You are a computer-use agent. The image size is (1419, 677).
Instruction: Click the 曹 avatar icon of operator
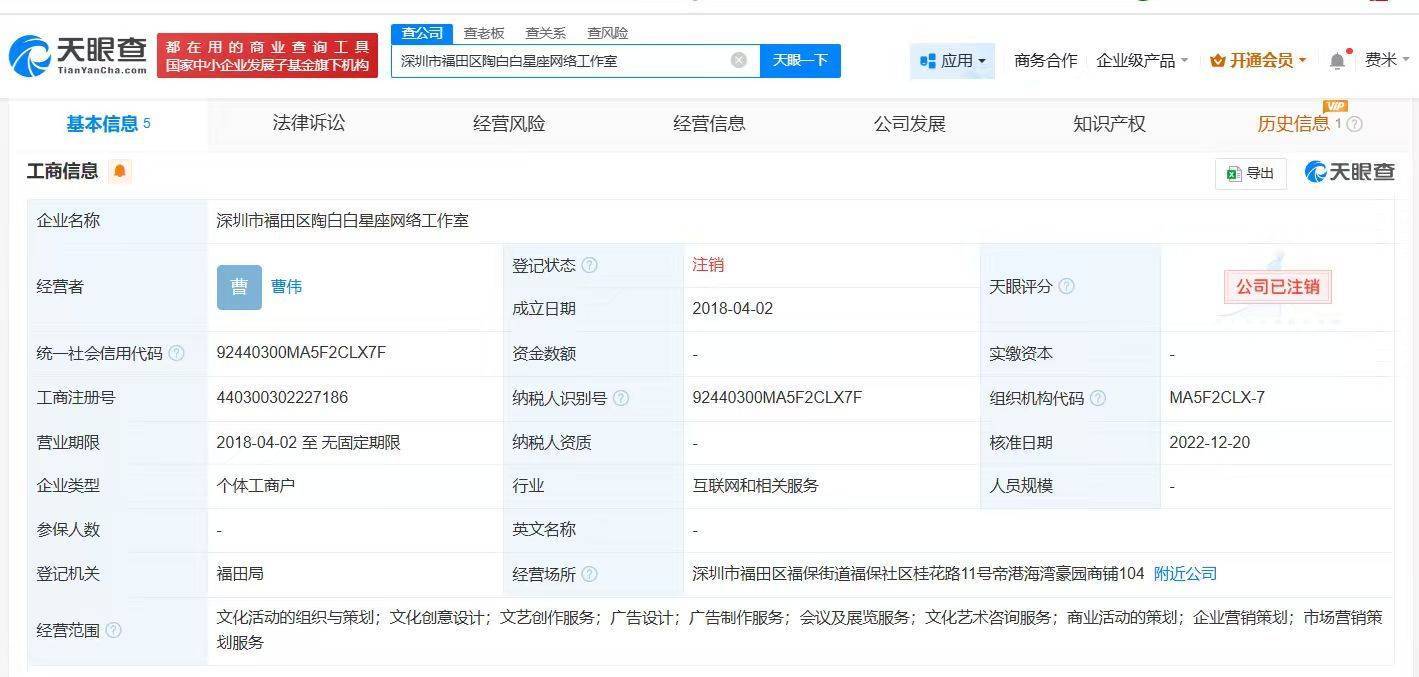(239, 287)
